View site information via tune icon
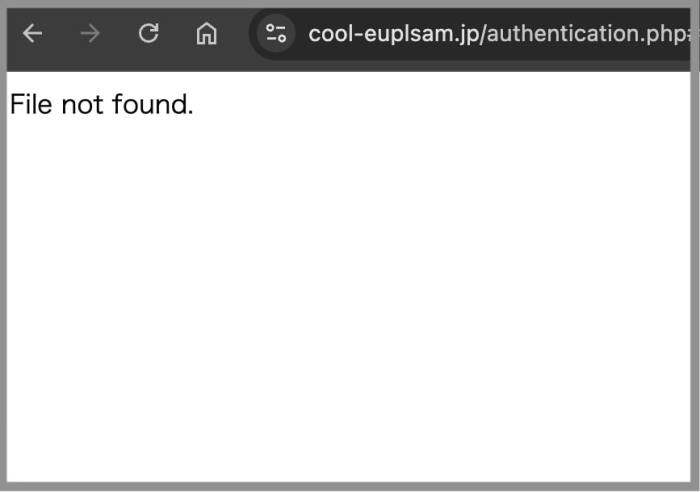The width and height of the screenshot is (700, 492). (x=276, y=33)
